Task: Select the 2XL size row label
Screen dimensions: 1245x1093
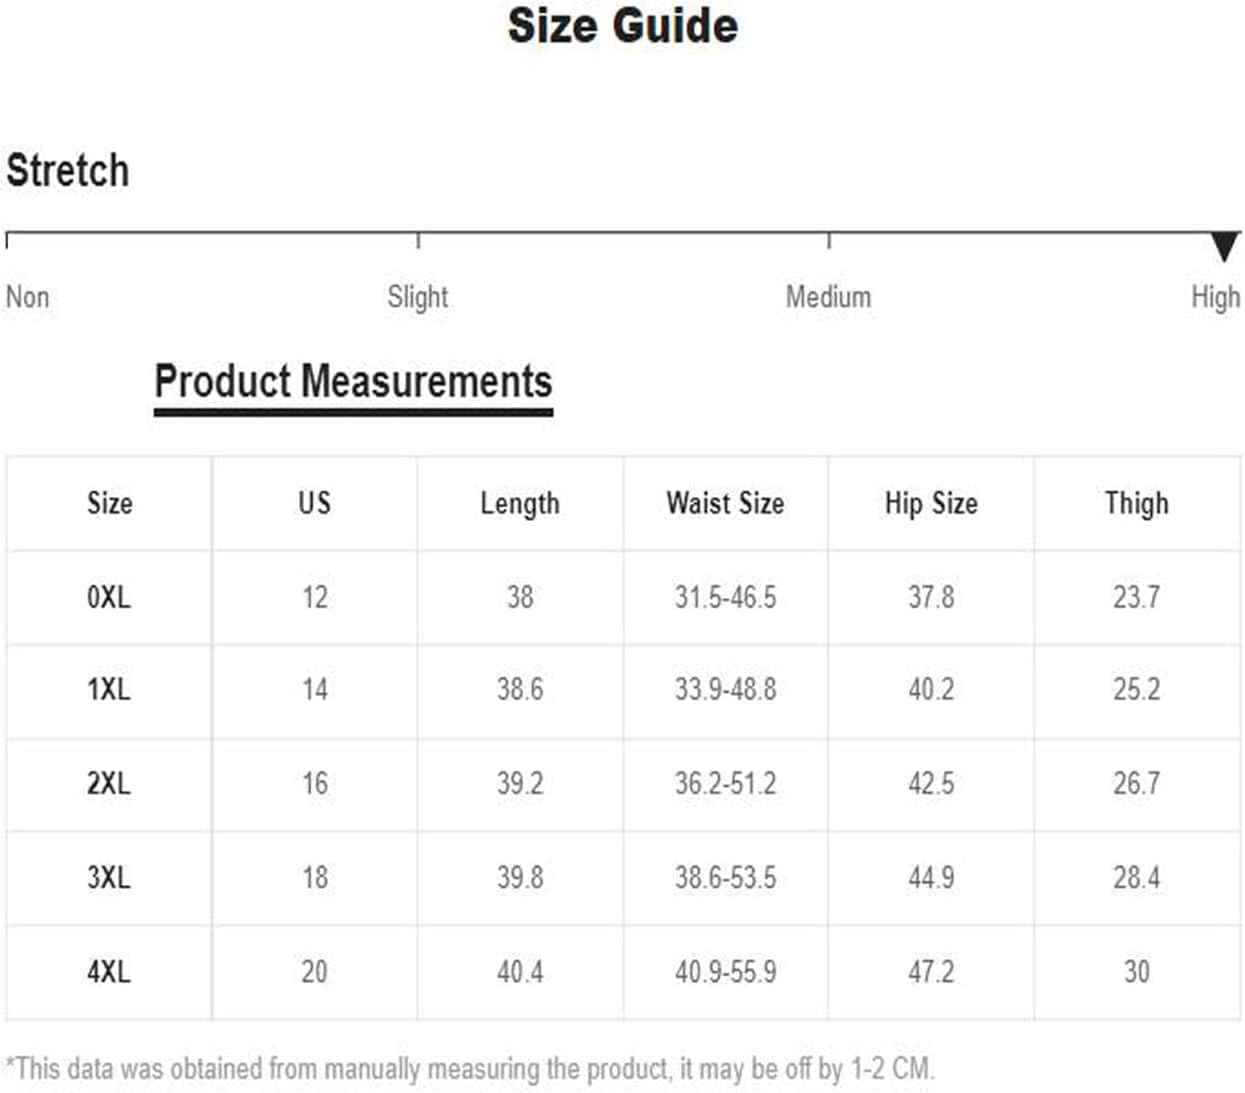Action: click(109, 783)
